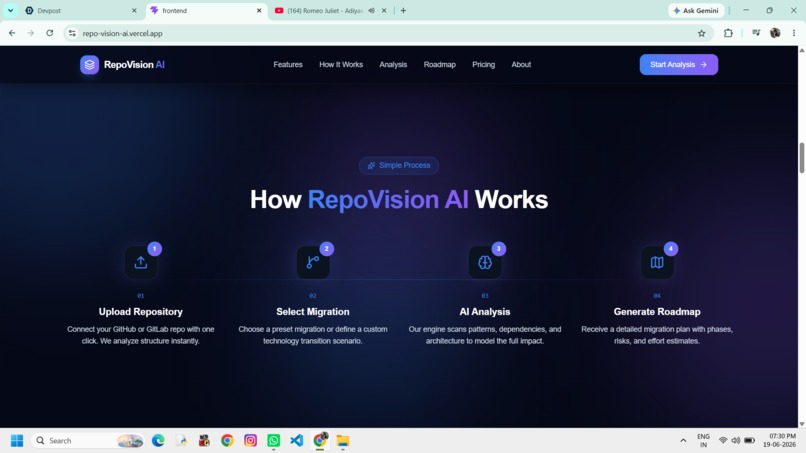Close the YouTube tab
806x453 pixels.
point(384,10)
